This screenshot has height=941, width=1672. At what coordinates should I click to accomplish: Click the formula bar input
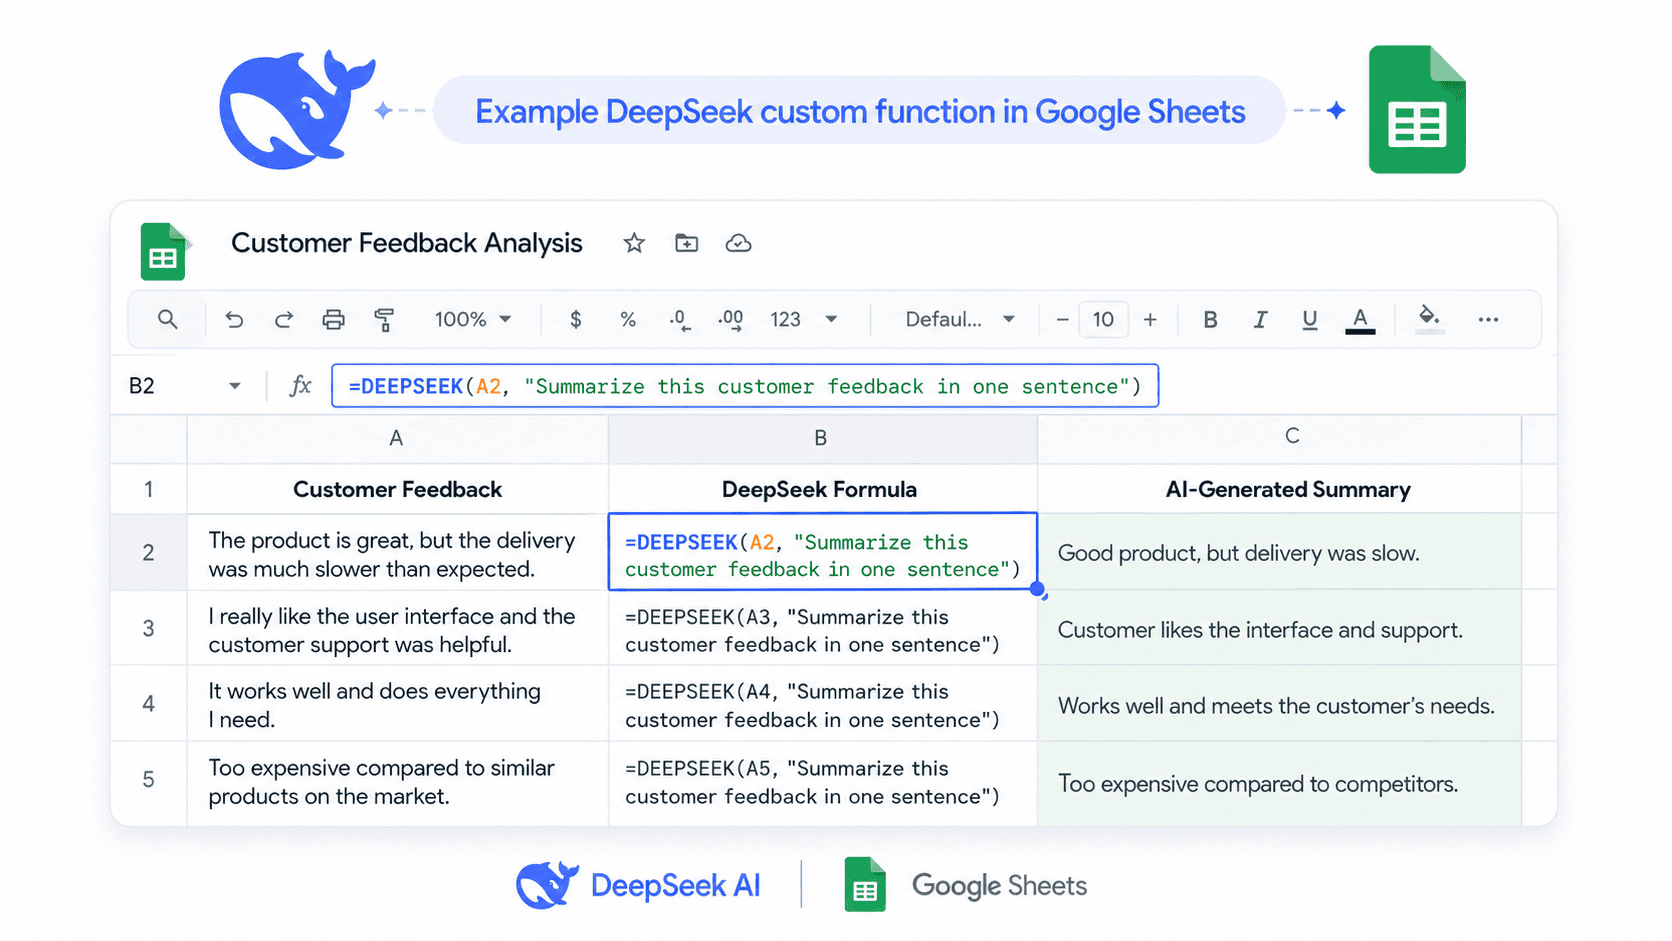point(745,386)
